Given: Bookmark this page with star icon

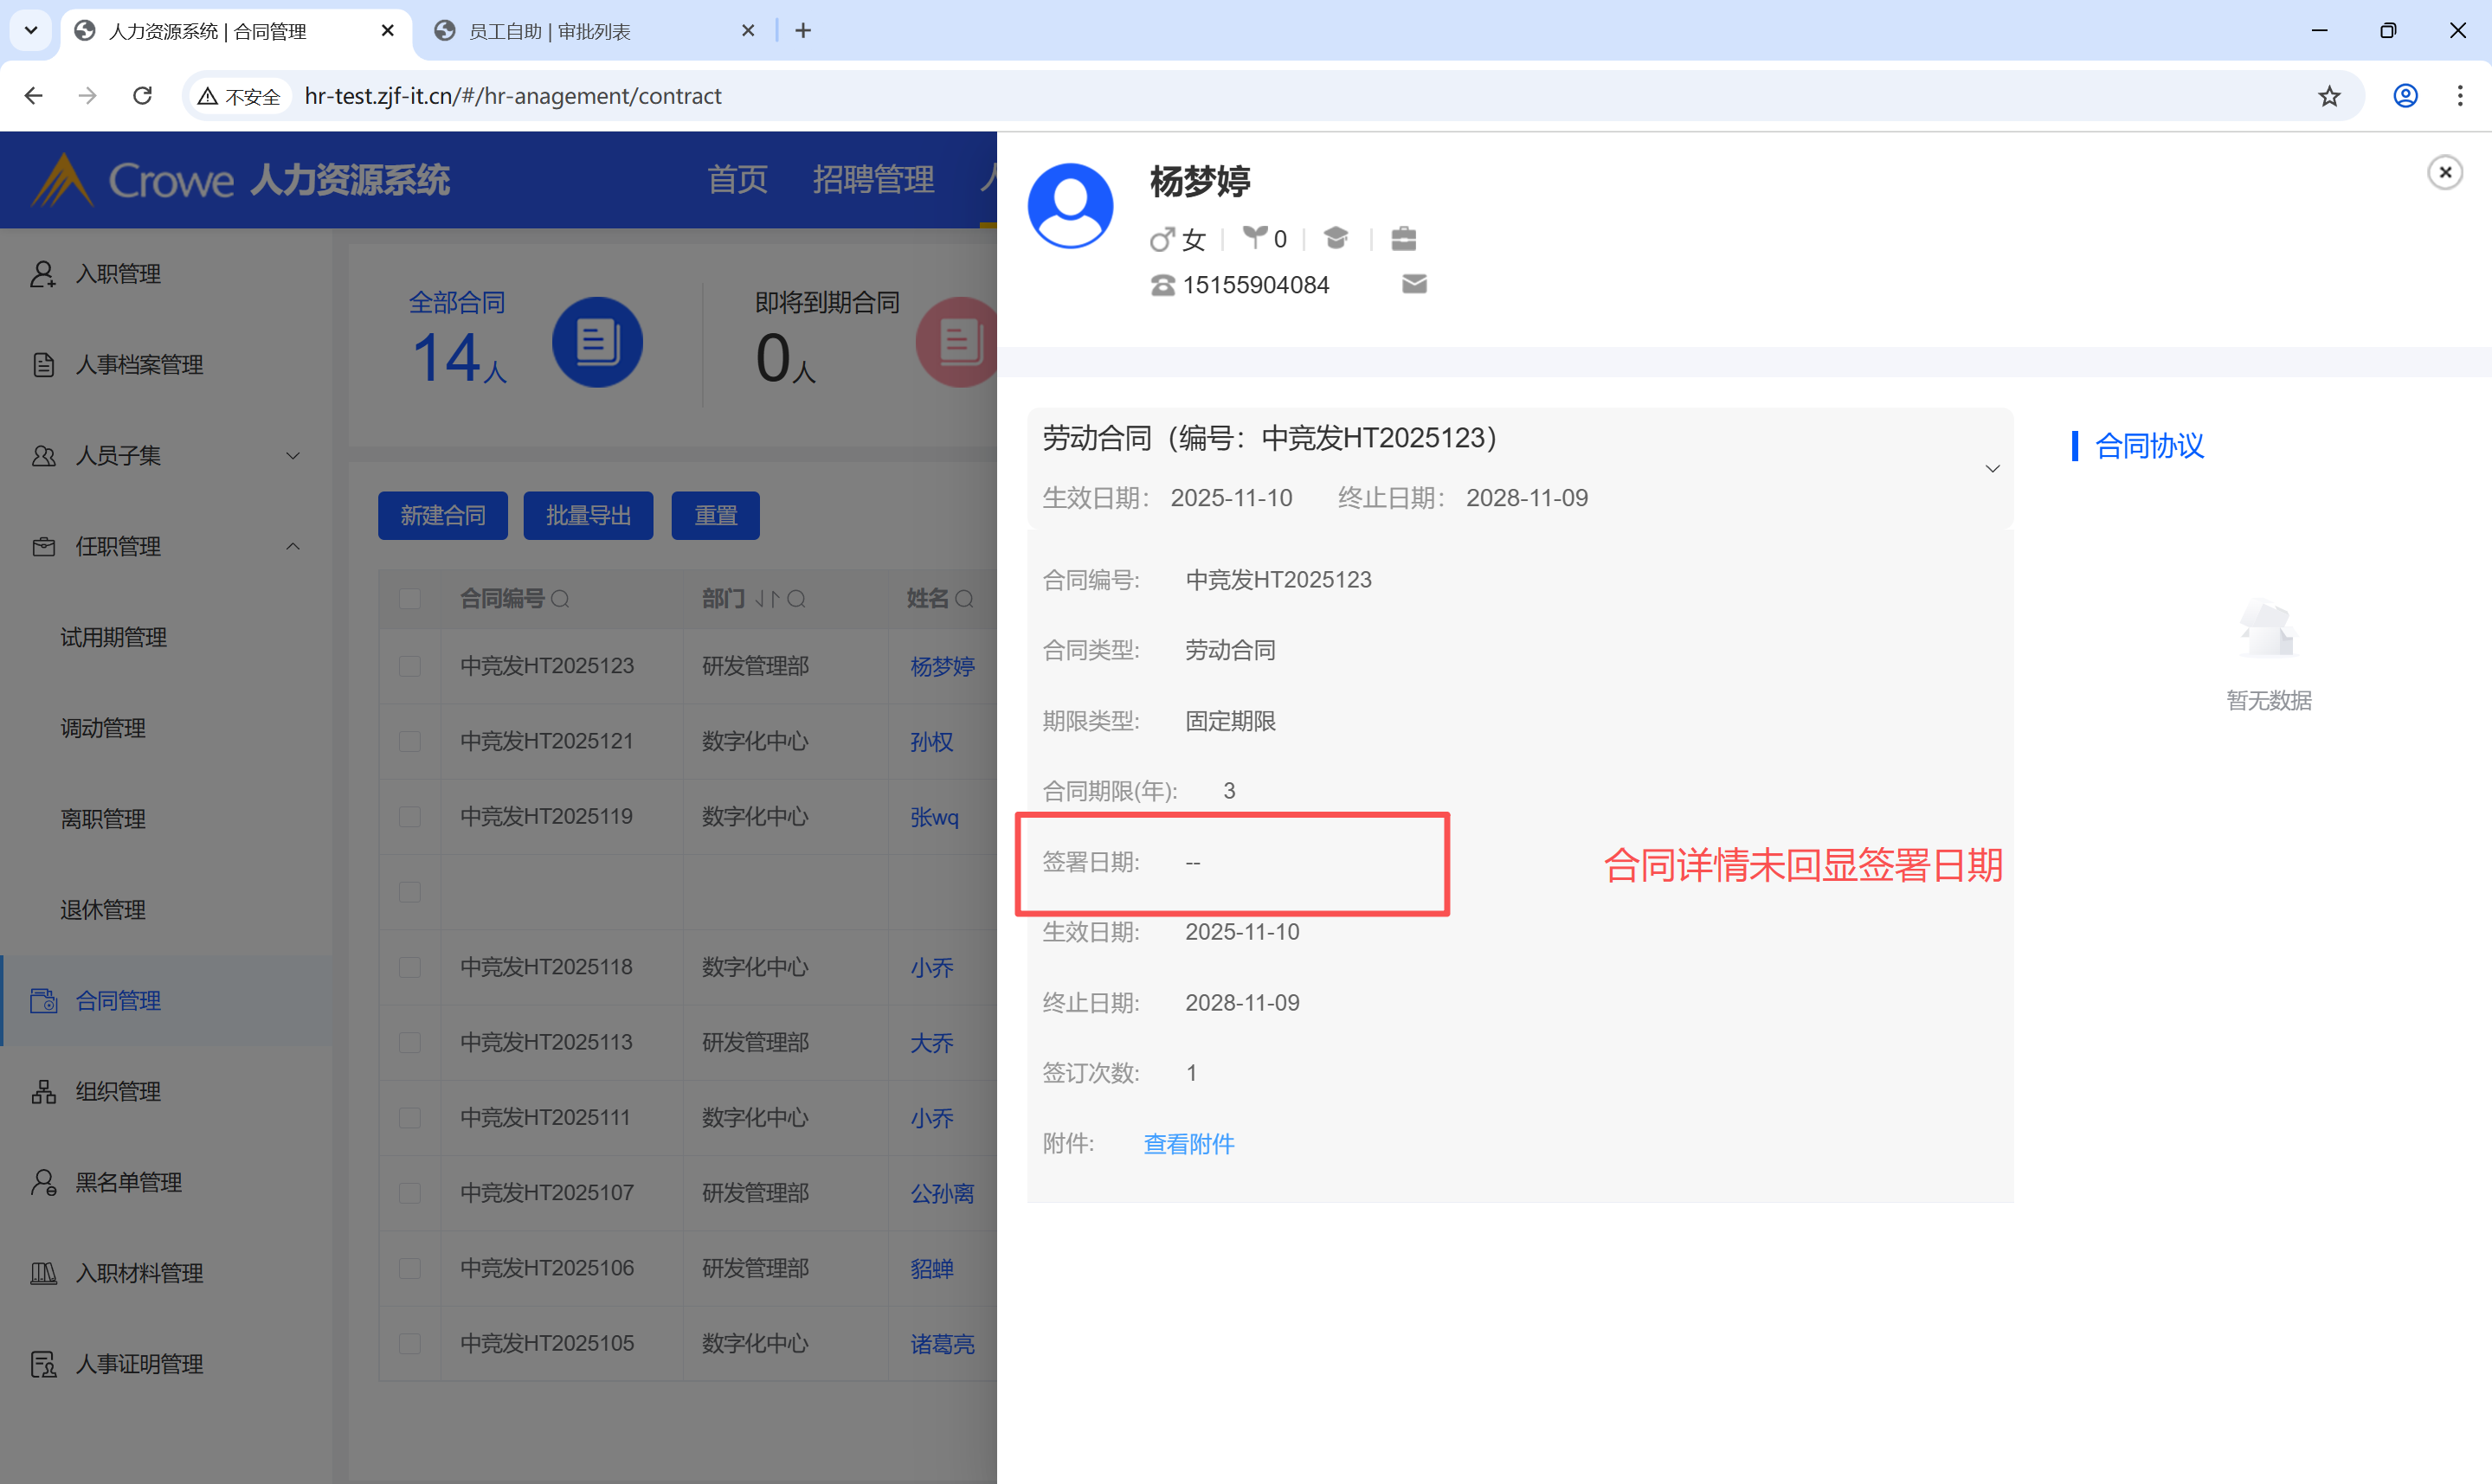Looking at the screenshot, I should 2329,96.
